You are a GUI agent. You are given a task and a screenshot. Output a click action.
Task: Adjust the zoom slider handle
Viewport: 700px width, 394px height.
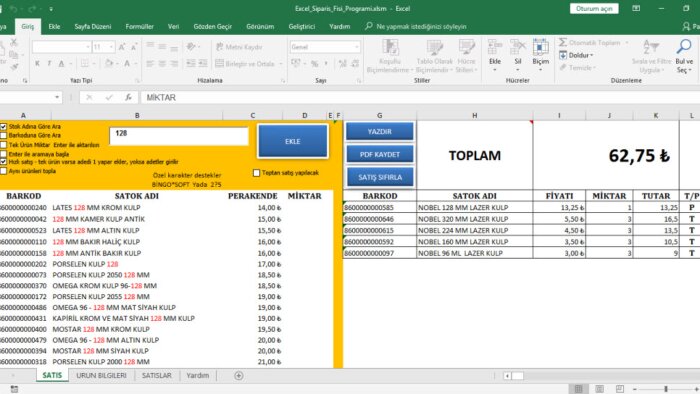(666, 389)
